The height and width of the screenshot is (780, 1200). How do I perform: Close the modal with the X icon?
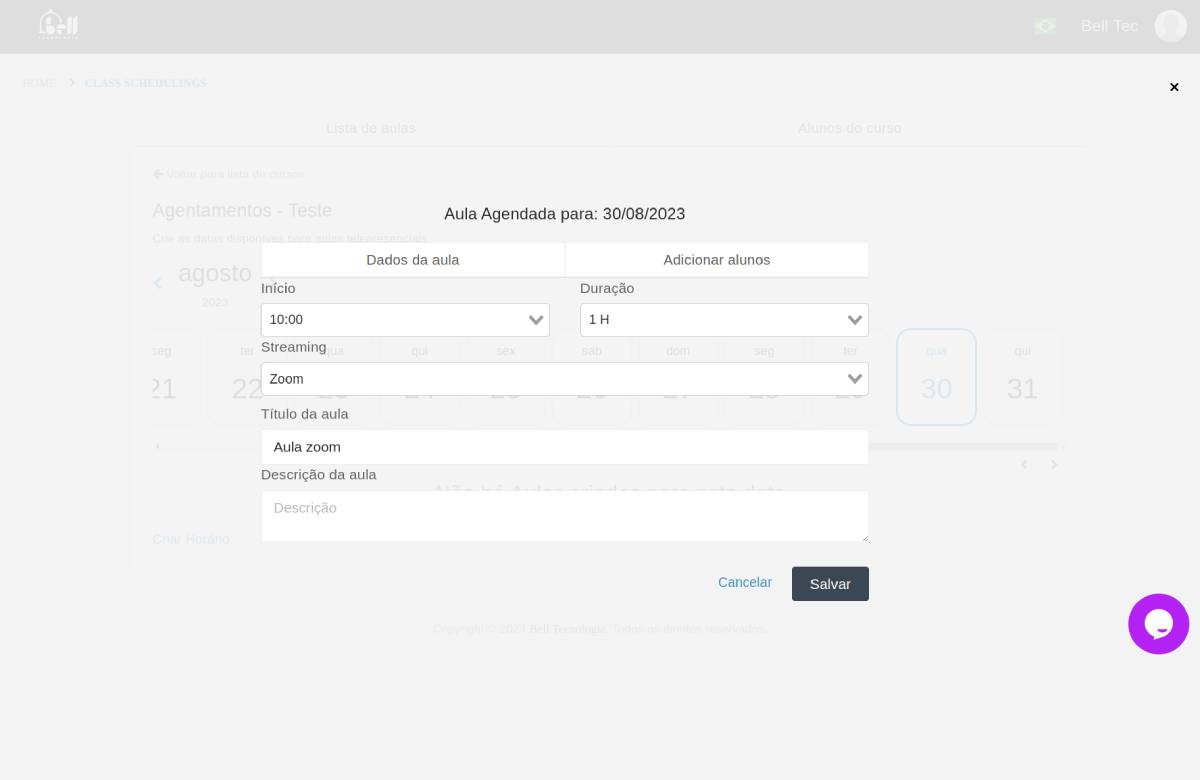point(1174,87)
